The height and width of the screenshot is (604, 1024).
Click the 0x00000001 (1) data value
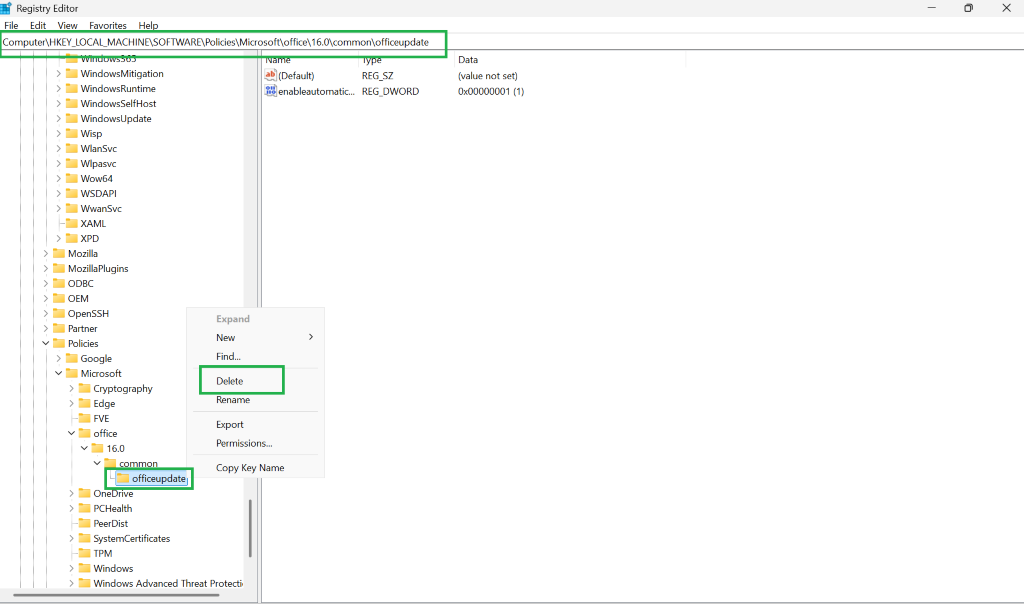pyautogui.click(x=491, y=91)
